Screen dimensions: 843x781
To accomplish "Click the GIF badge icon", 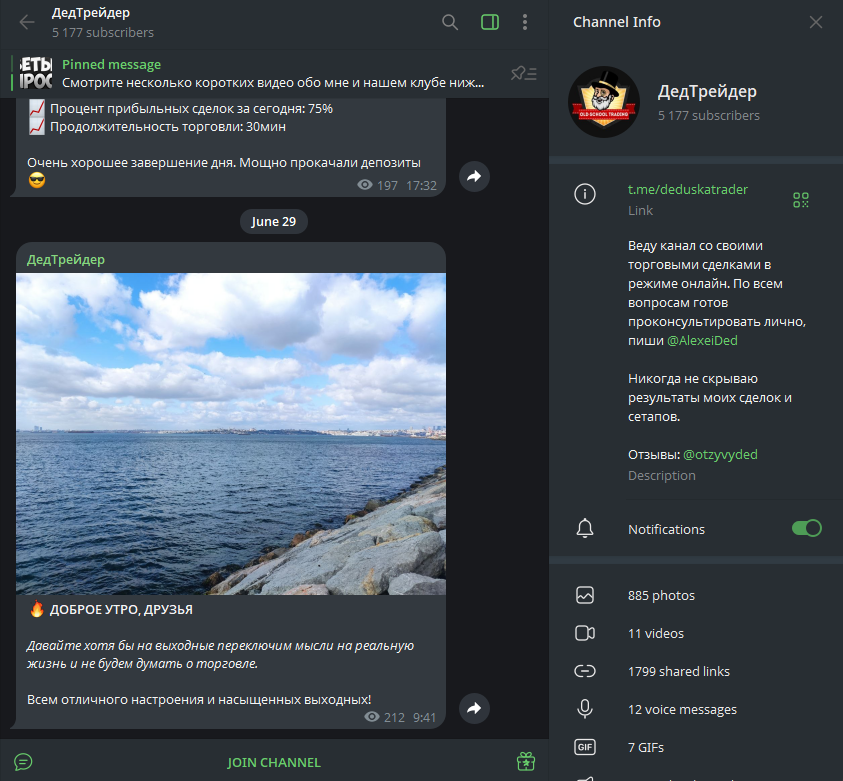I will pos(585,747).
